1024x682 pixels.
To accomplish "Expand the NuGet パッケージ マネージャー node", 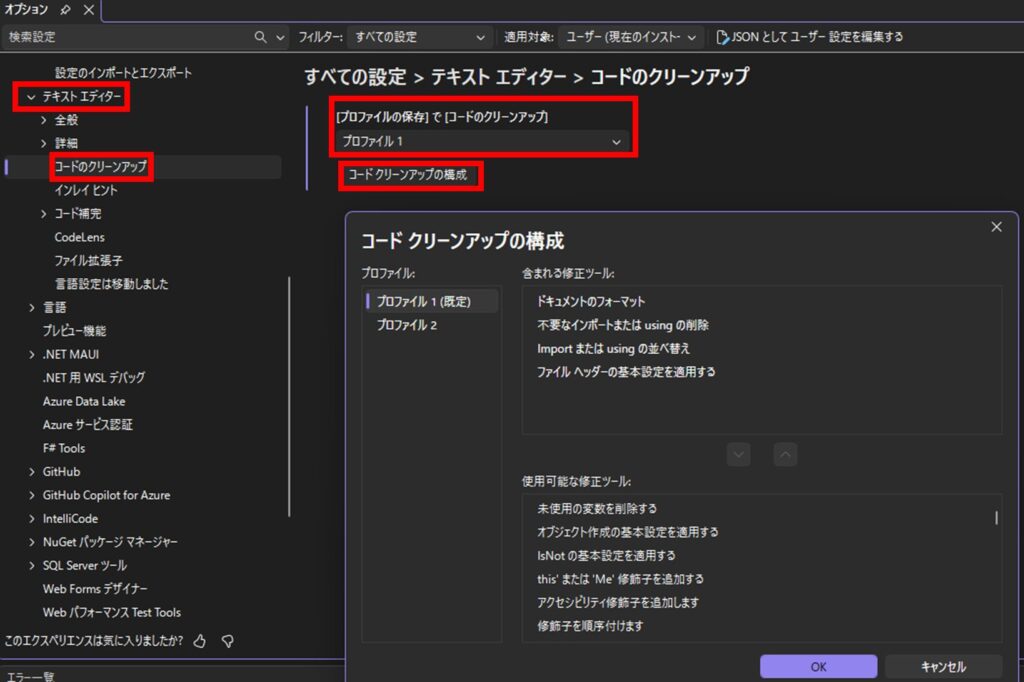I will 31,542.
